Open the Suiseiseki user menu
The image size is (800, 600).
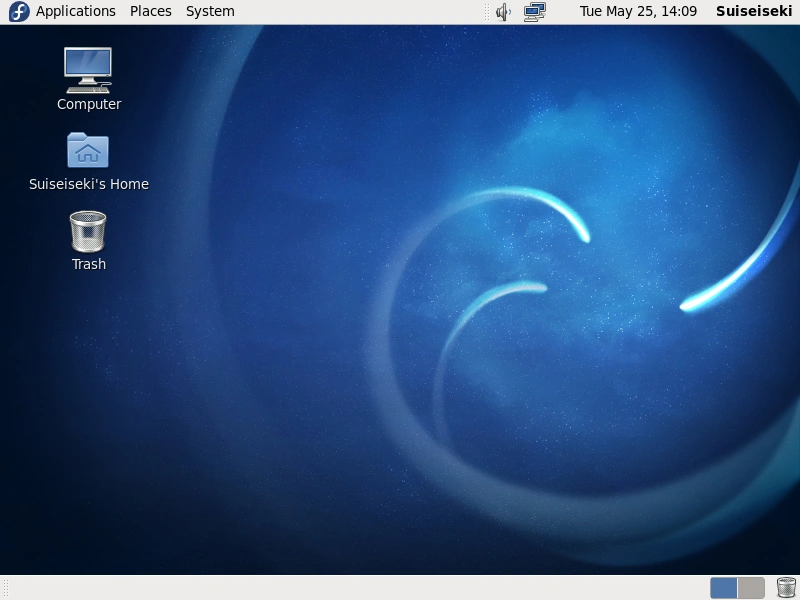(754, 11)
